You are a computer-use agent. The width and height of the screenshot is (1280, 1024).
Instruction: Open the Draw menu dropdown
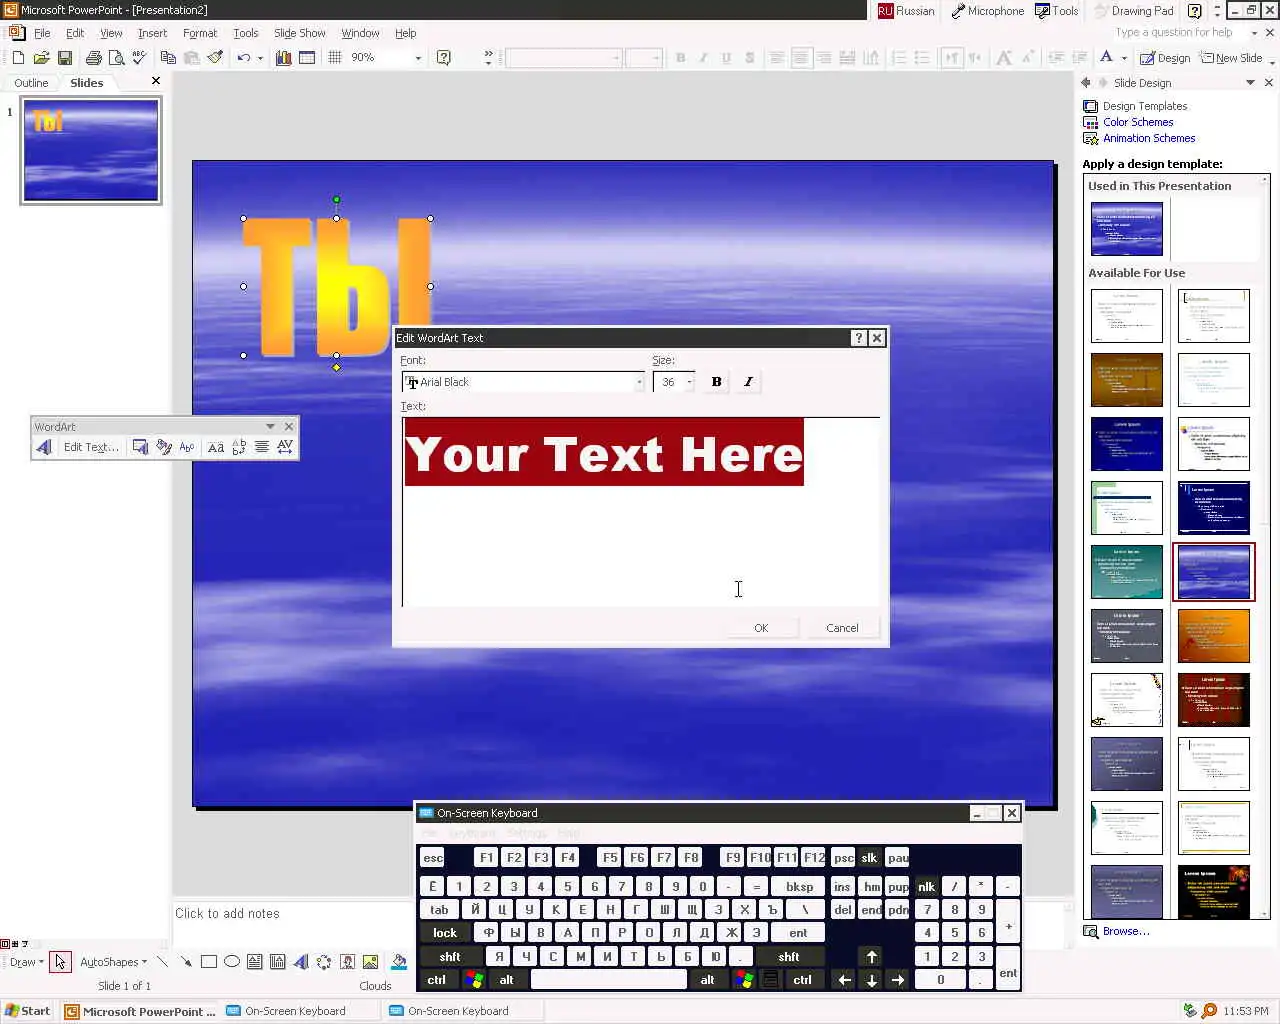27,962
